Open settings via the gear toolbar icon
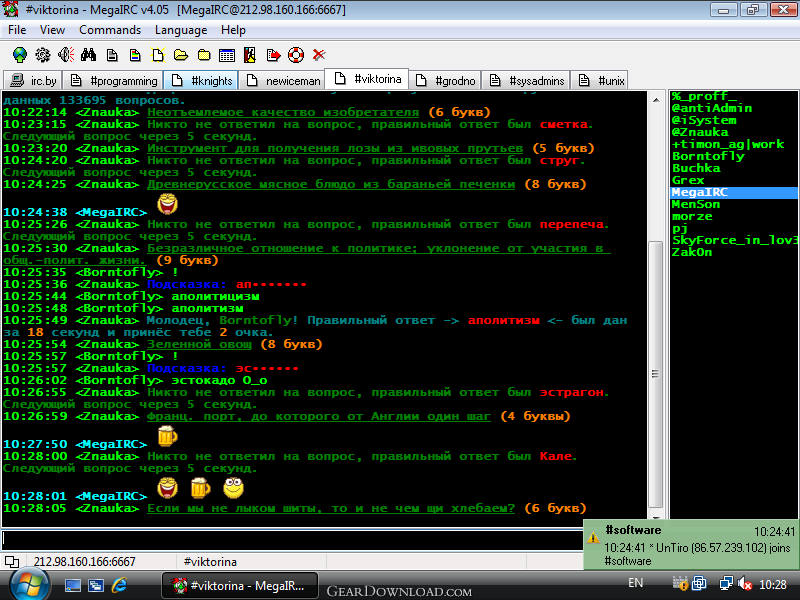Screen dimensions: 800x600 43,55
